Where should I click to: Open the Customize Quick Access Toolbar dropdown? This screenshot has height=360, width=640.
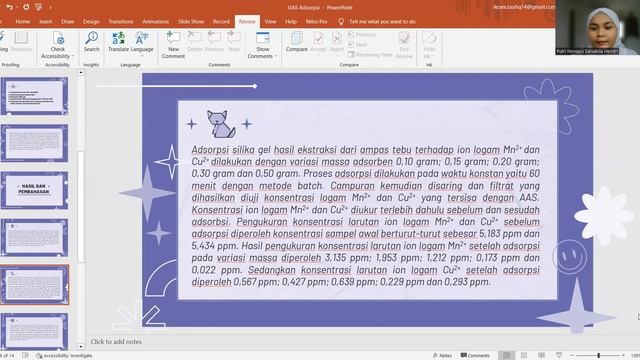(50, 8)
